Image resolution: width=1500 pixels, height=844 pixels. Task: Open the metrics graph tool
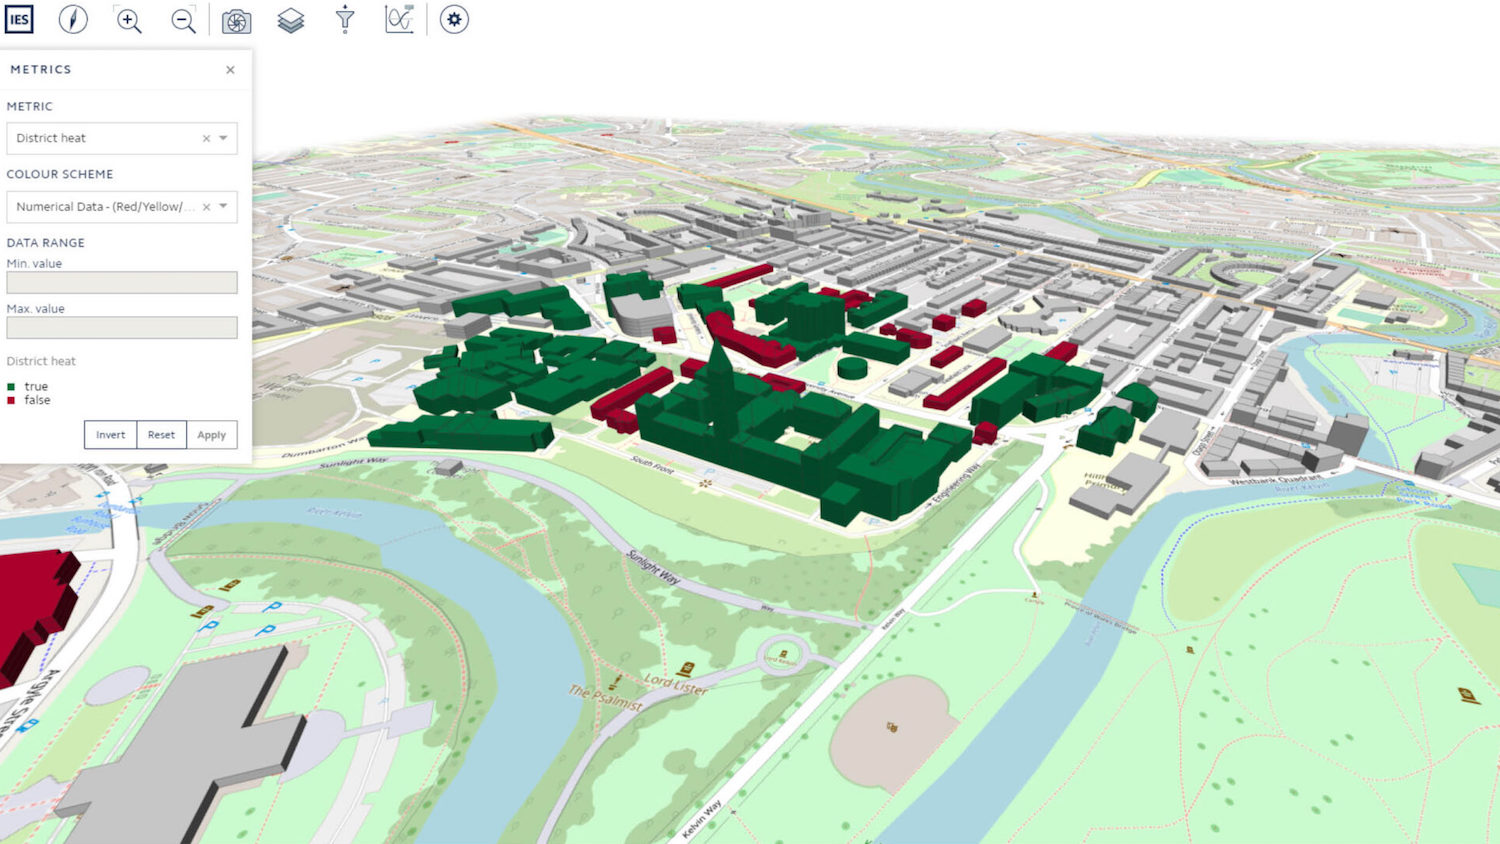pos(400,19)
